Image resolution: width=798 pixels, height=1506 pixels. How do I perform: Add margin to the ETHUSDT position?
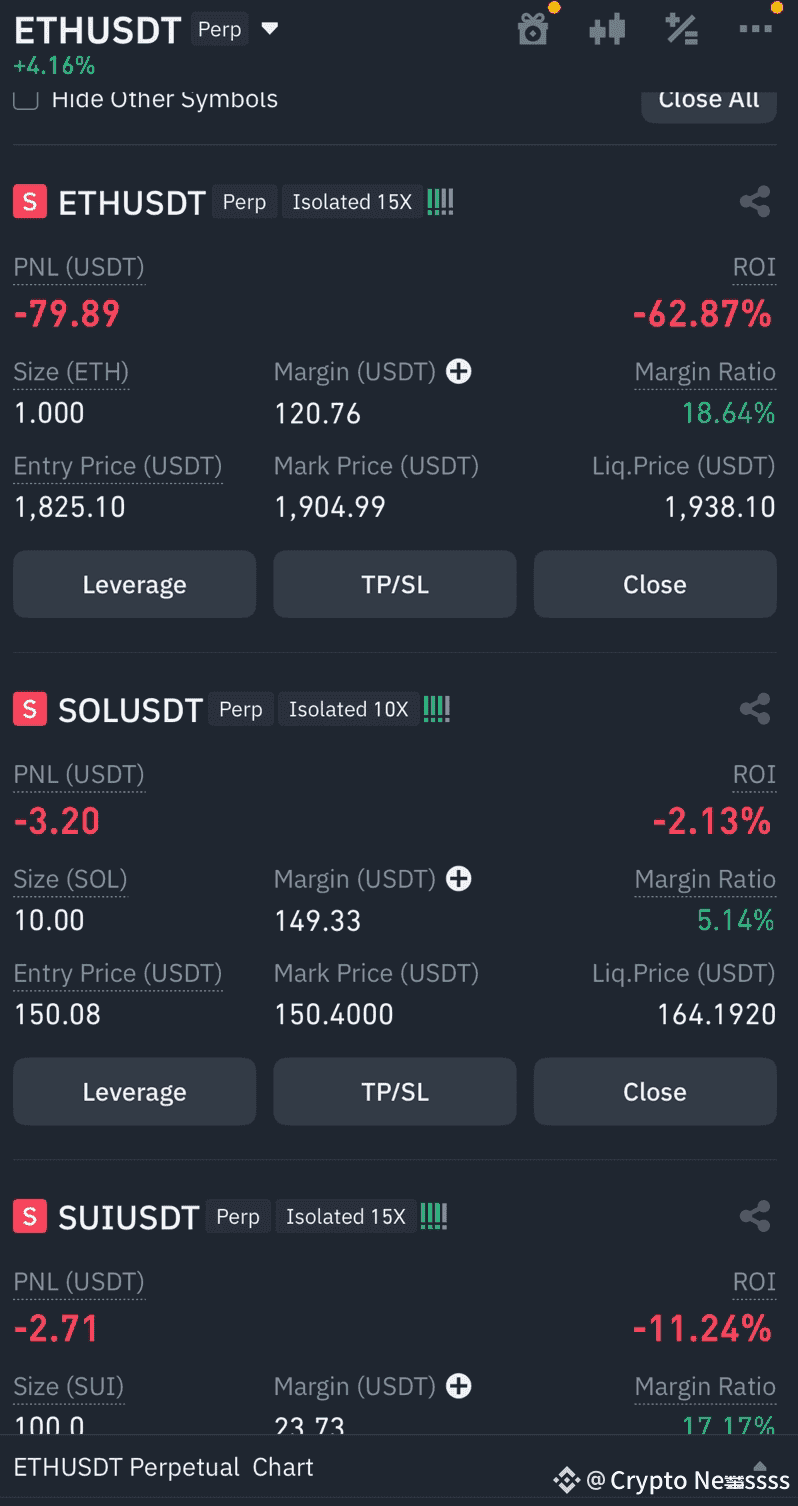point(459,372)
